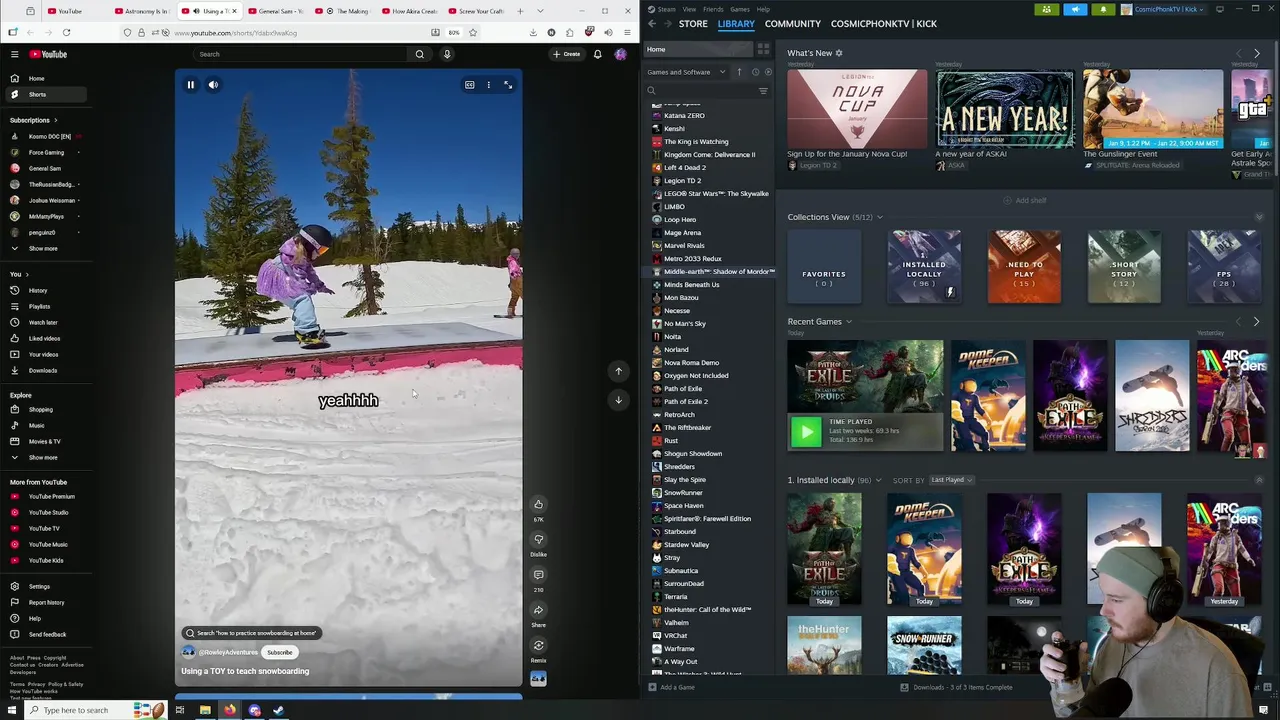Open the Steam announcements megaphone button
The height and width of the screenshot is (720, 1280).
tap(1075, 9)
